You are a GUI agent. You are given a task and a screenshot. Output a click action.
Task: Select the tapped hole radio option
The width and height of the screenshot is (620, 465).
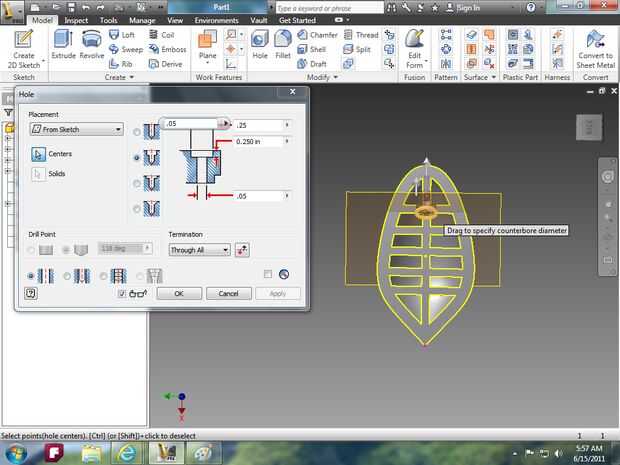[x=104, y=276]
